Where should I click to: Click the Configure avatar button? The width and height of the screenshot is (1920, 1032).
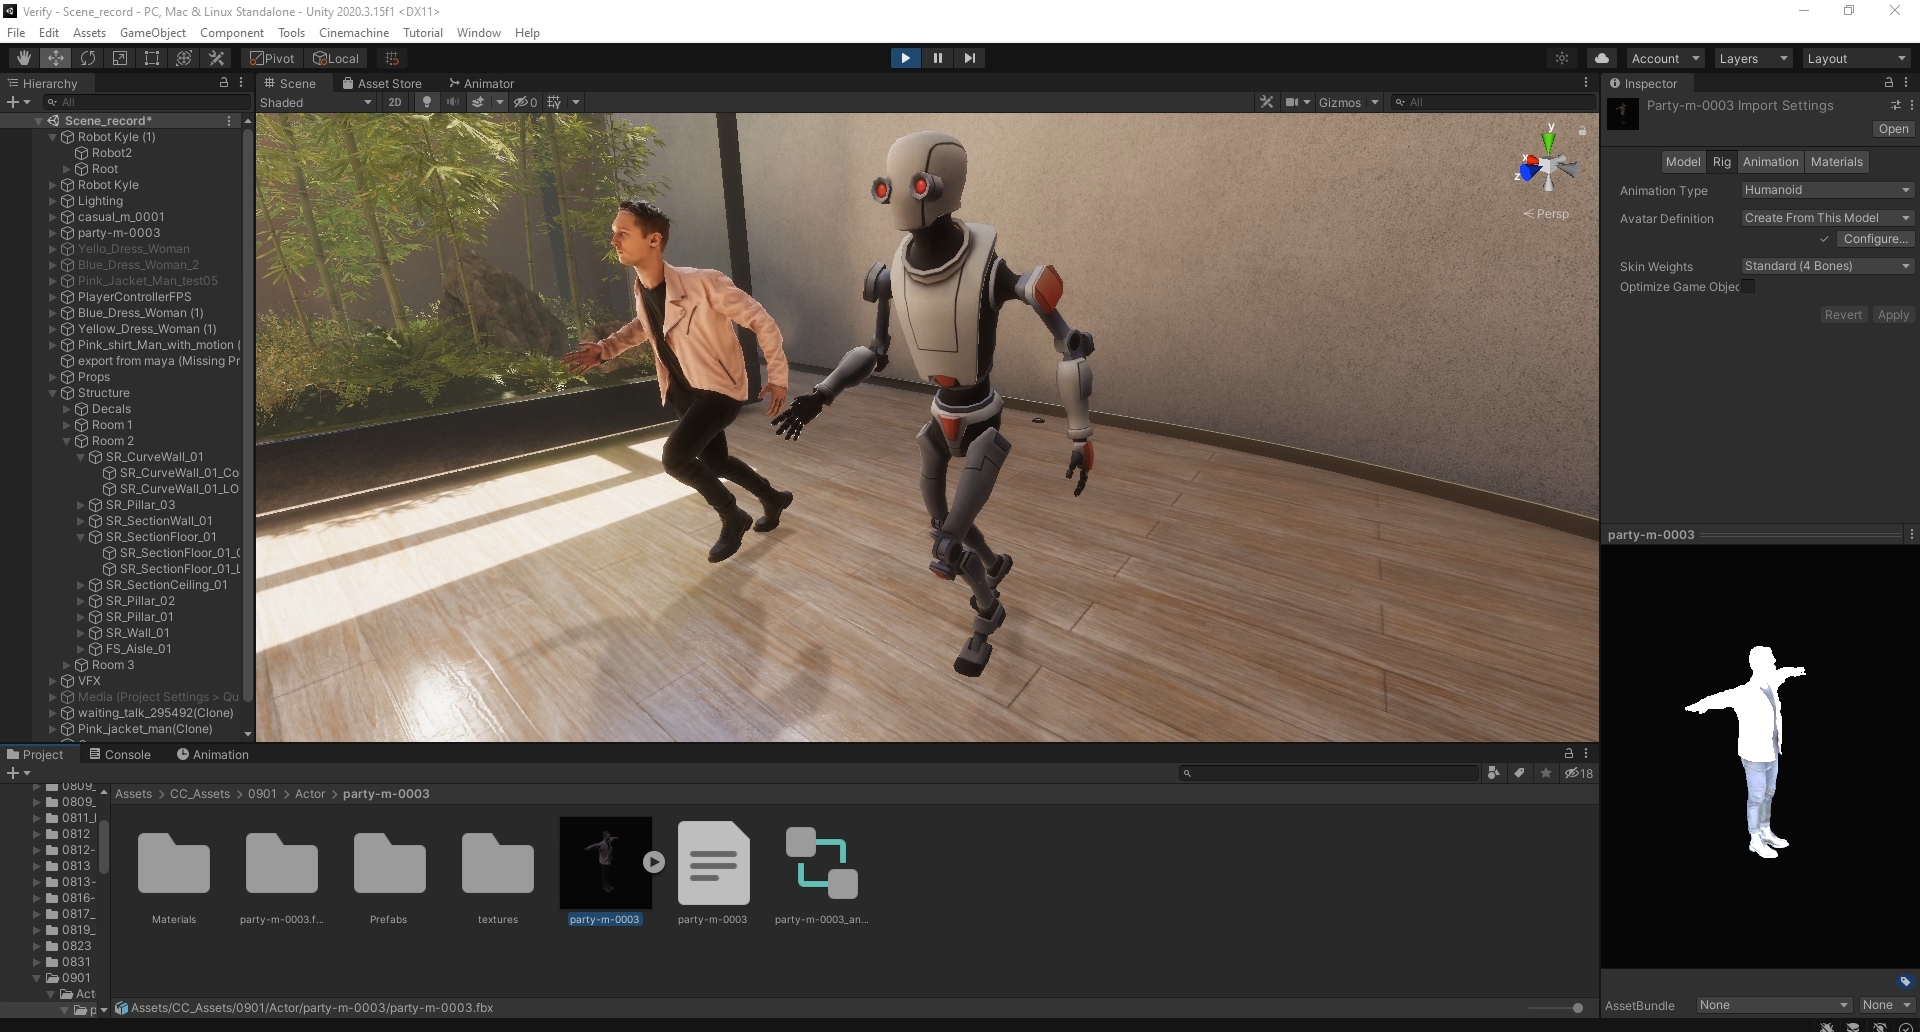(x=1875, y=239)
